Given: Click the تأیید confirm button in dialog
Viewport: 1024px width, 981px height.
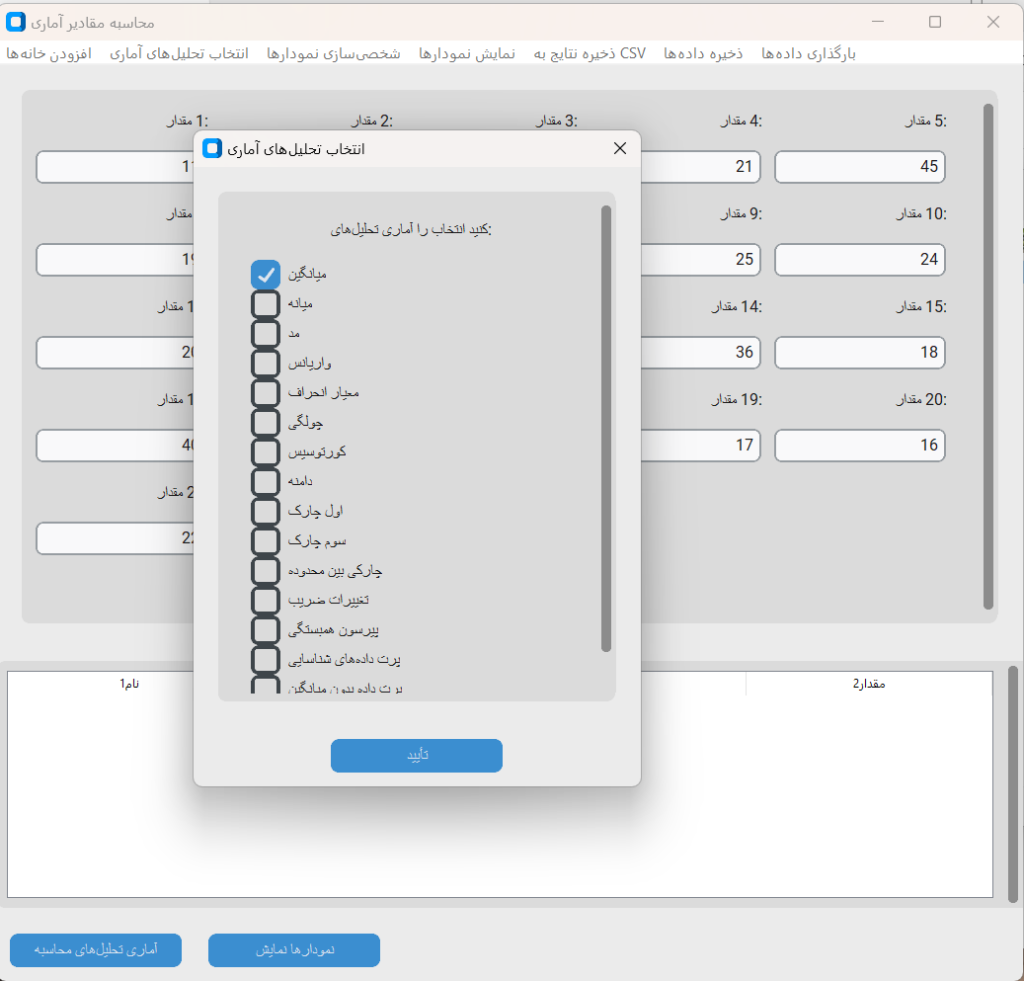Looking at the screenshot, I should [416, 756].
